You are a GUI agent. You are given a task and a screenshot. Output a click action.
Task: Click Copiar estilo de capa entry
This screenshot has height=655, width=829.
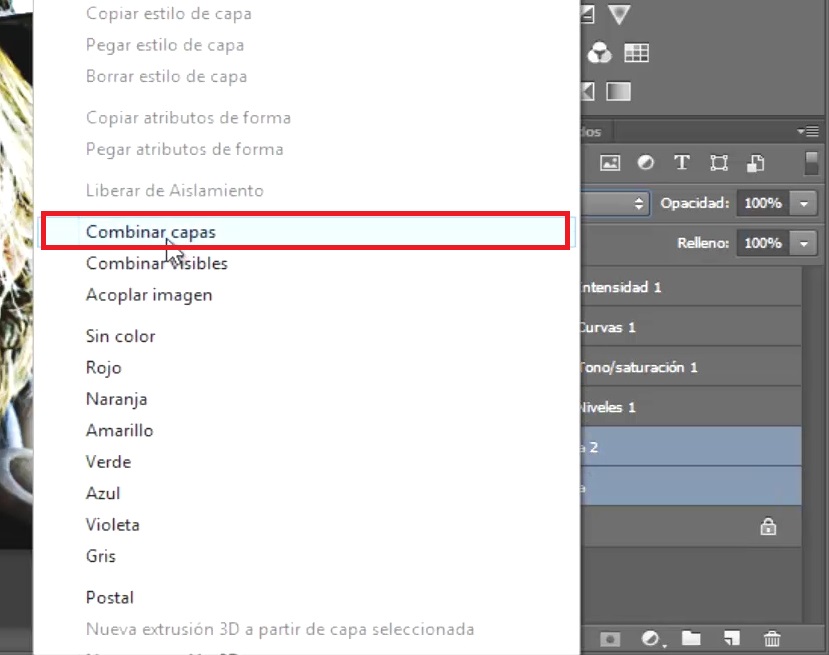[x=169, y=14]
